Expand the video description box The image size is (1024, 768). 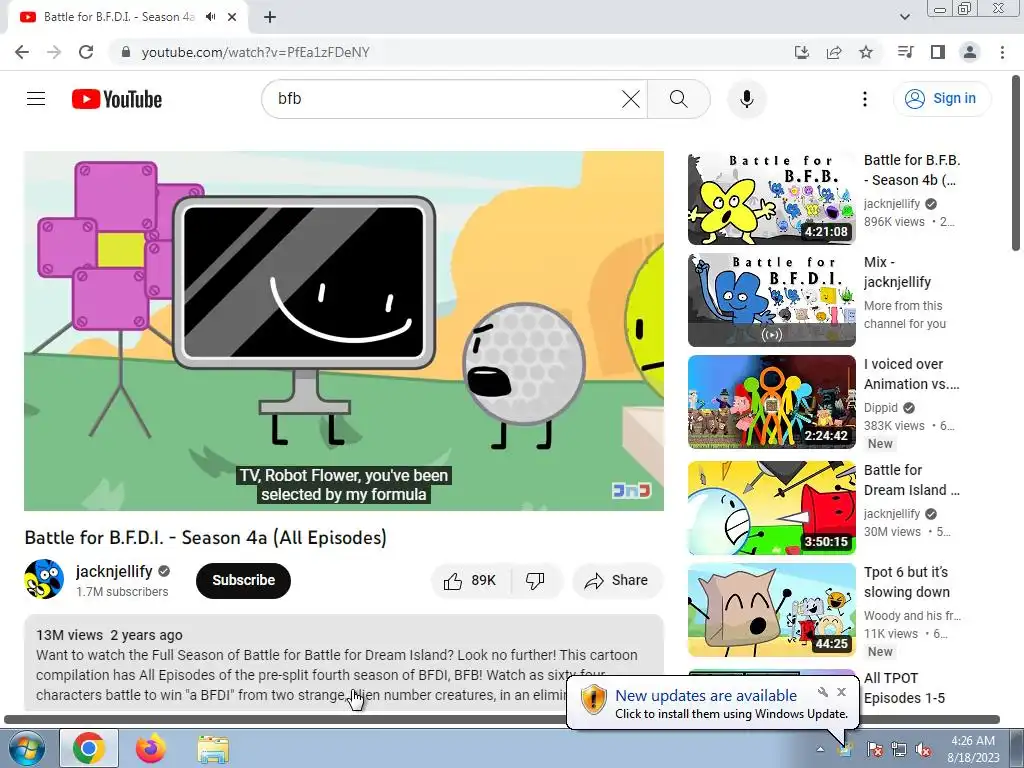pyautogui.click(x=344, y=663)
